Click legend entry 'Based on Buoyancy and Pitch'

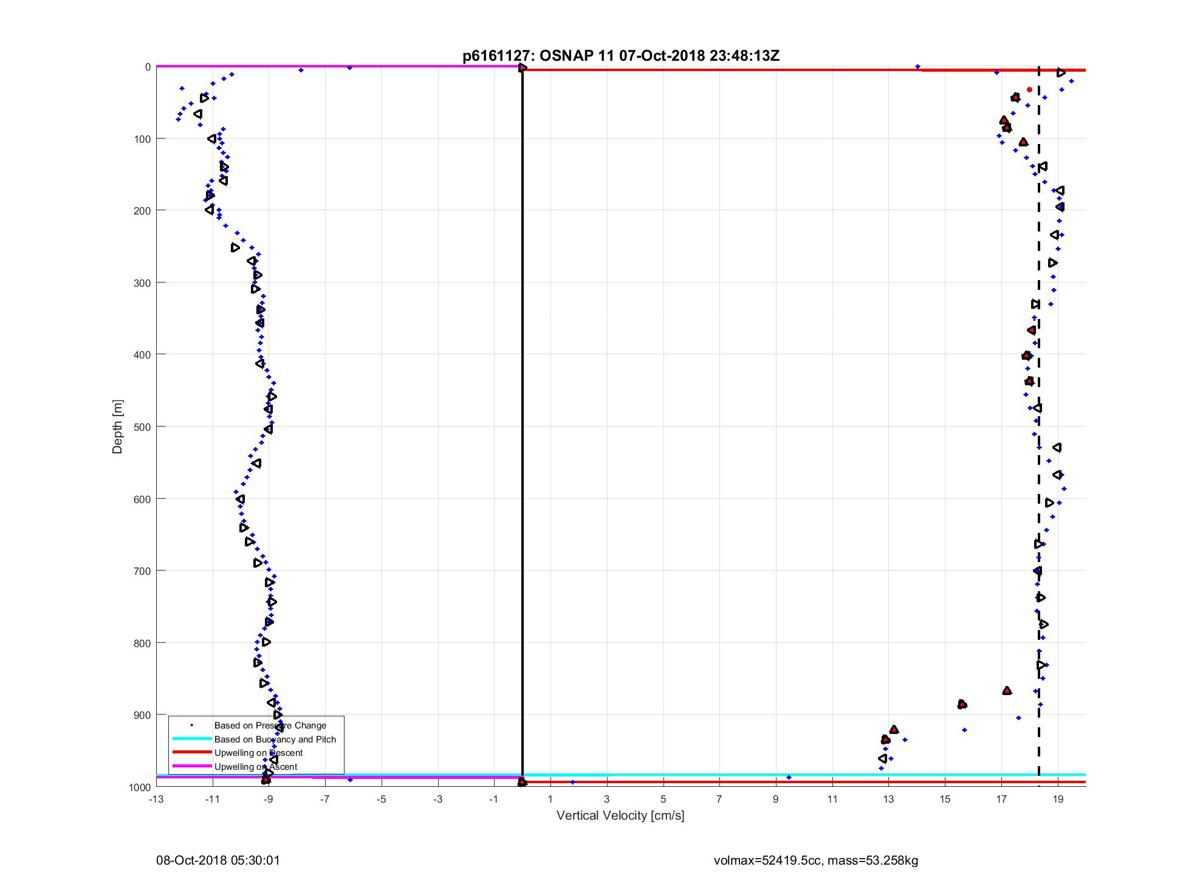pyautogui.click(x=275, y=739)
